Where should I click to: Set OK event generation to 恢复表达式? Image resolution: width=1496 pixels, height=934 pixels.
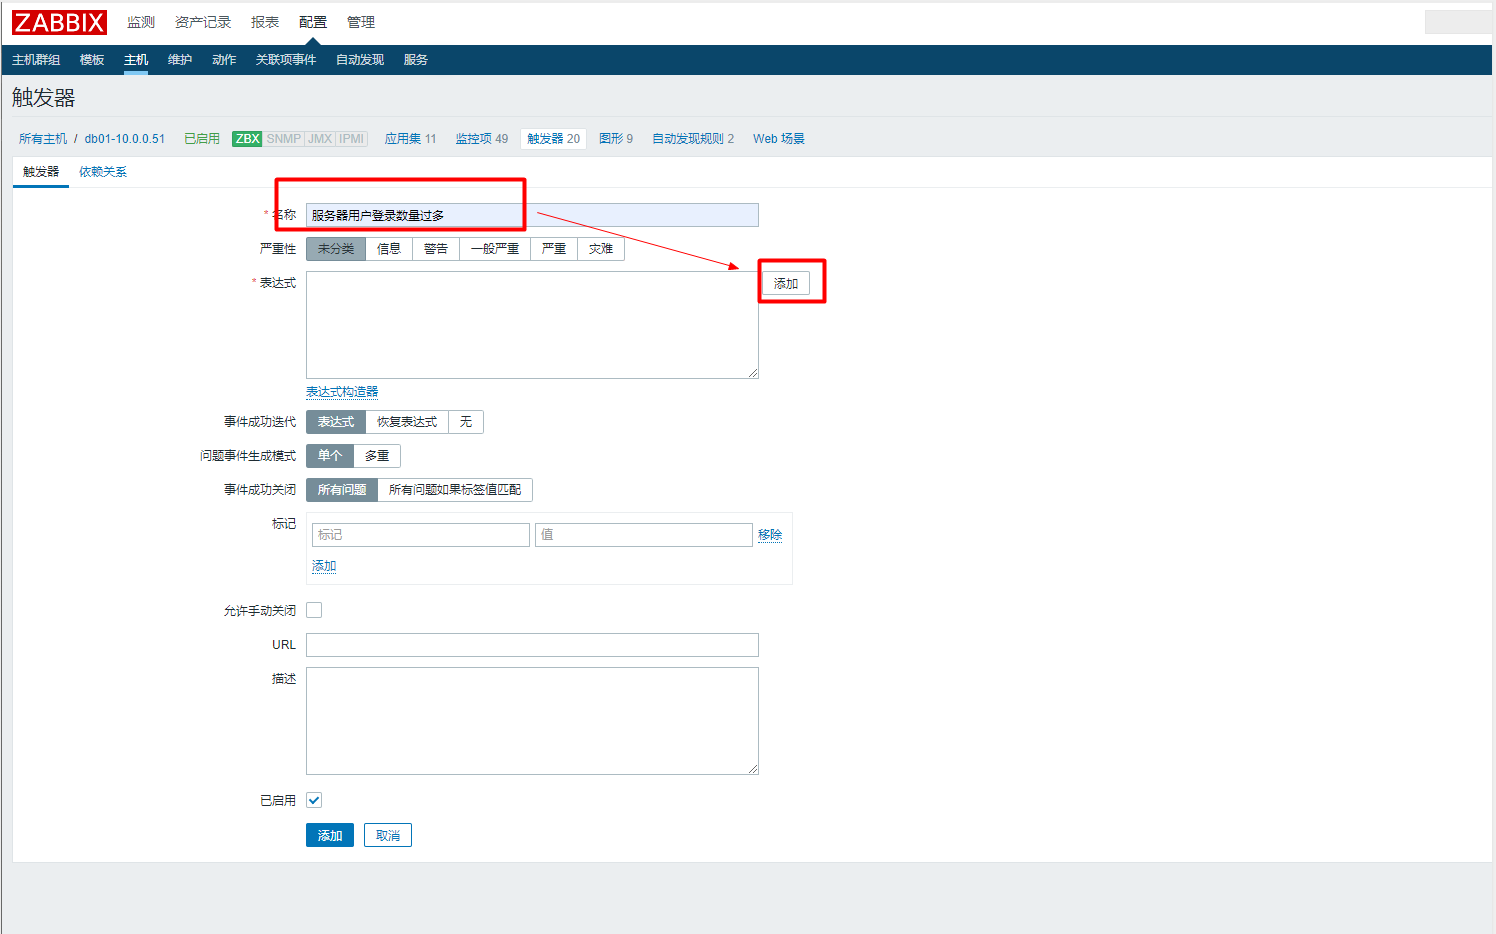[x=407, y=422]
